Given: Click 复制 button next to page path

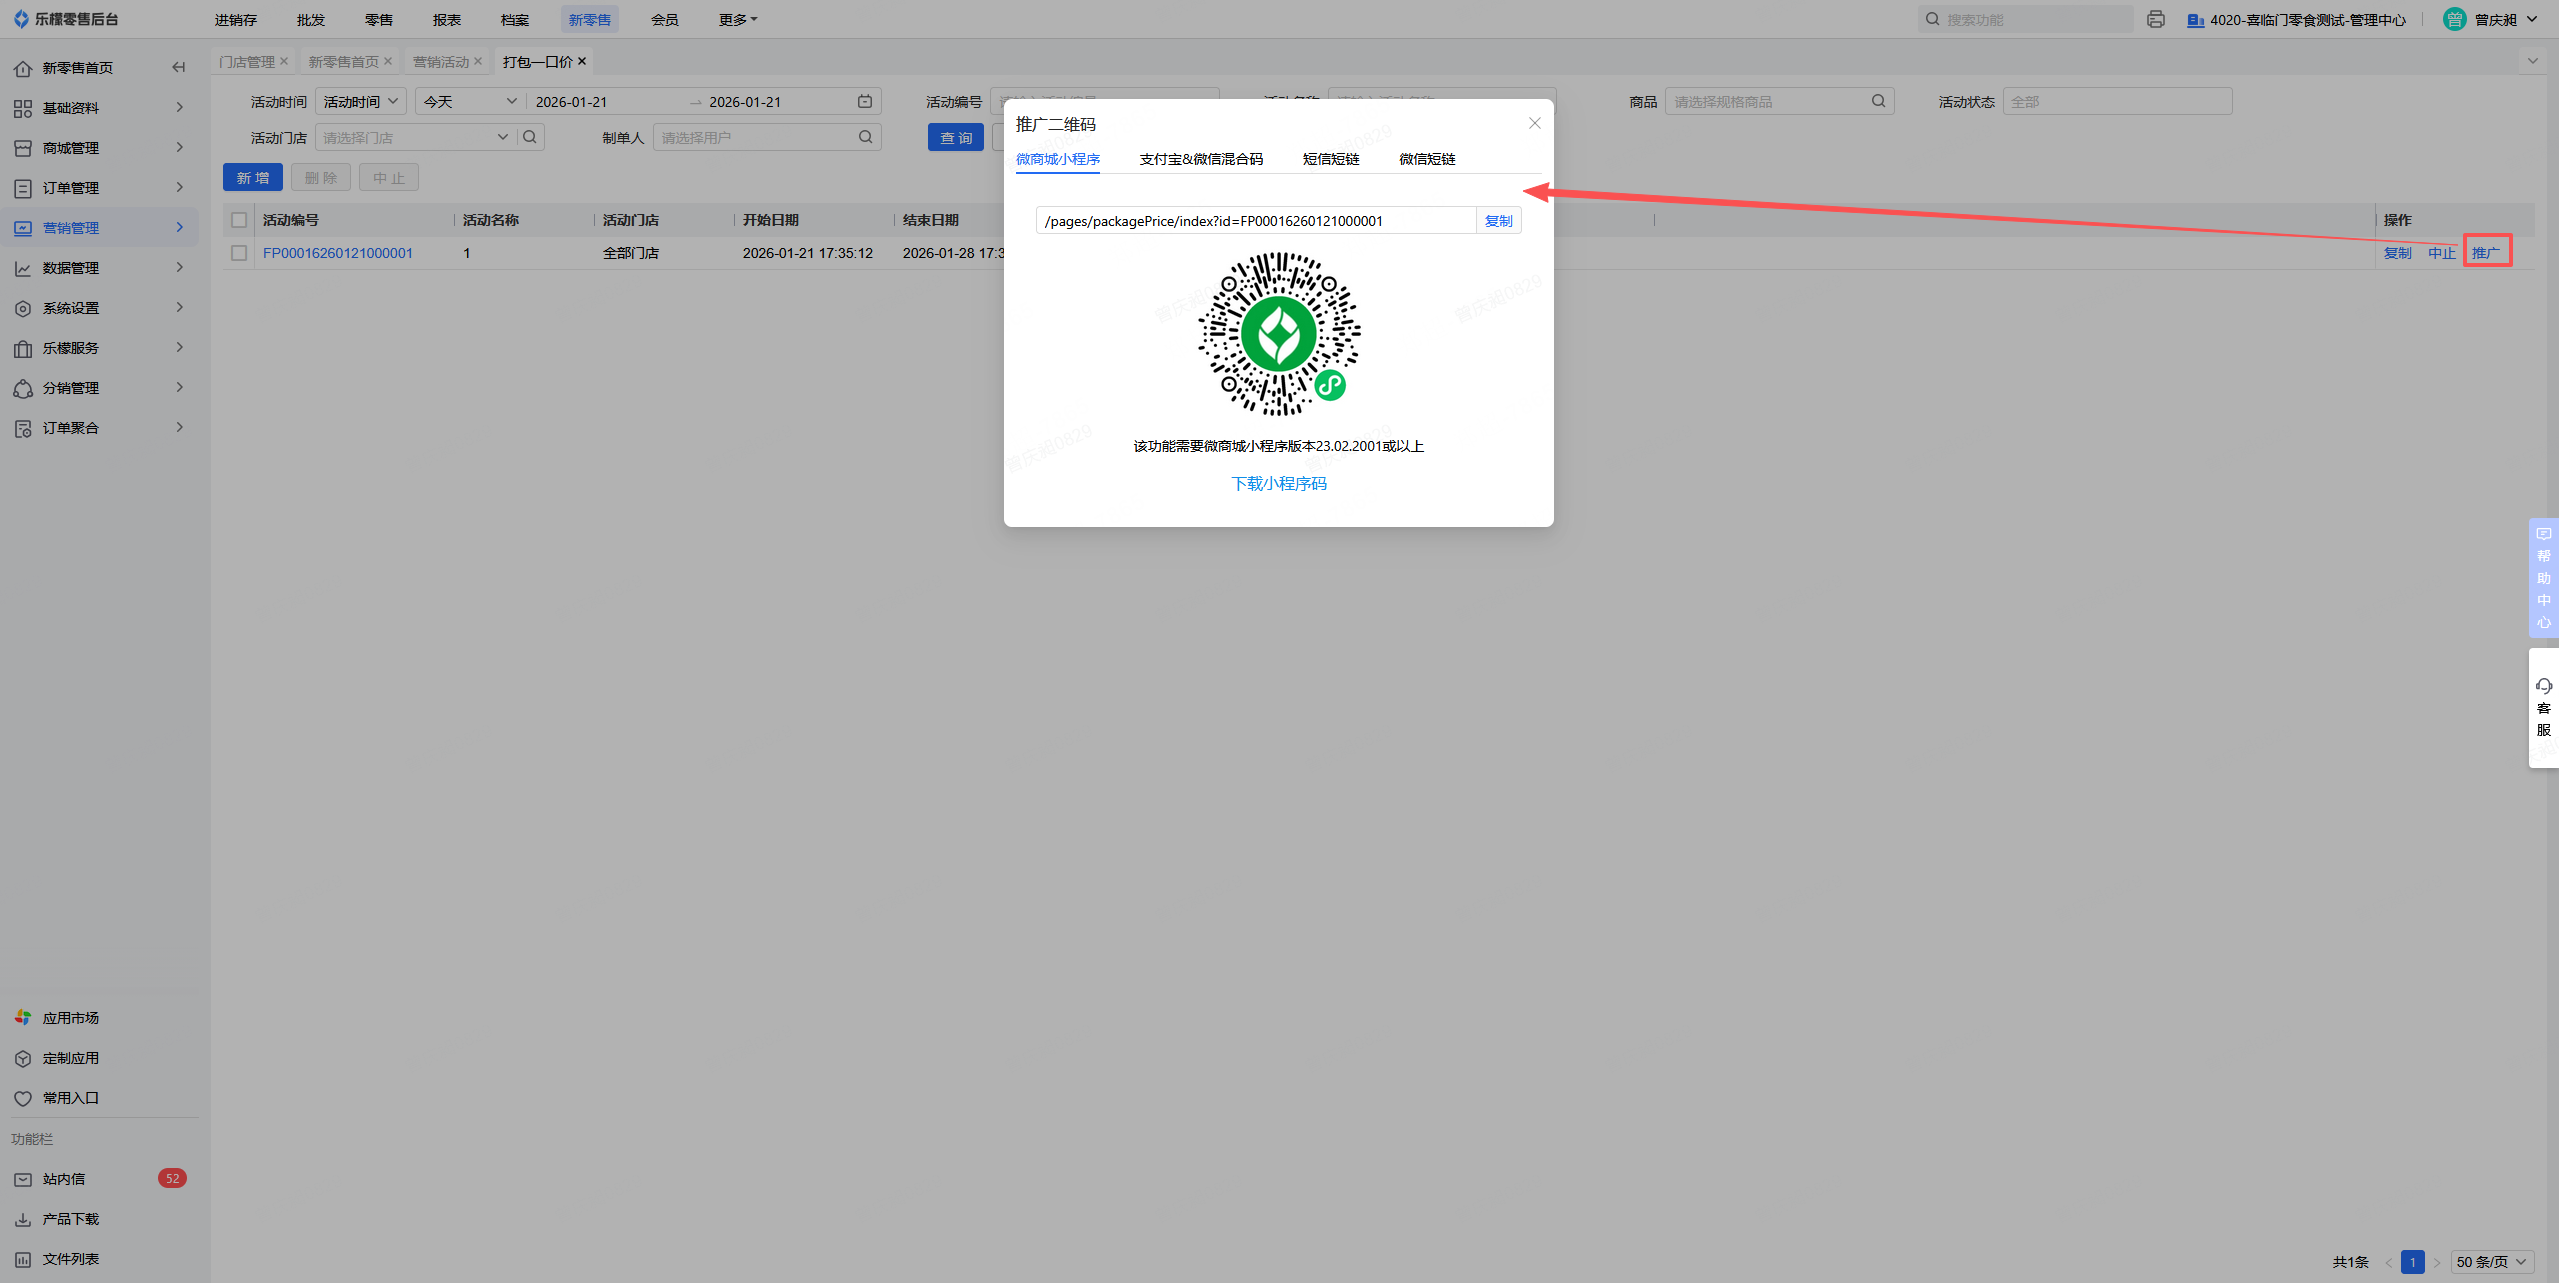Looking at the screenshot, I should click(1498, 221).
